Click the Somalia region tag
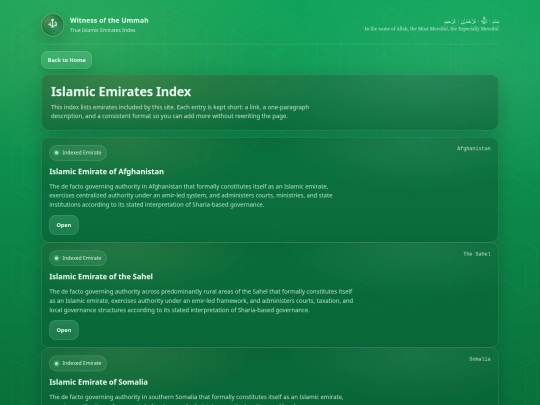 [x=480, y=359]
